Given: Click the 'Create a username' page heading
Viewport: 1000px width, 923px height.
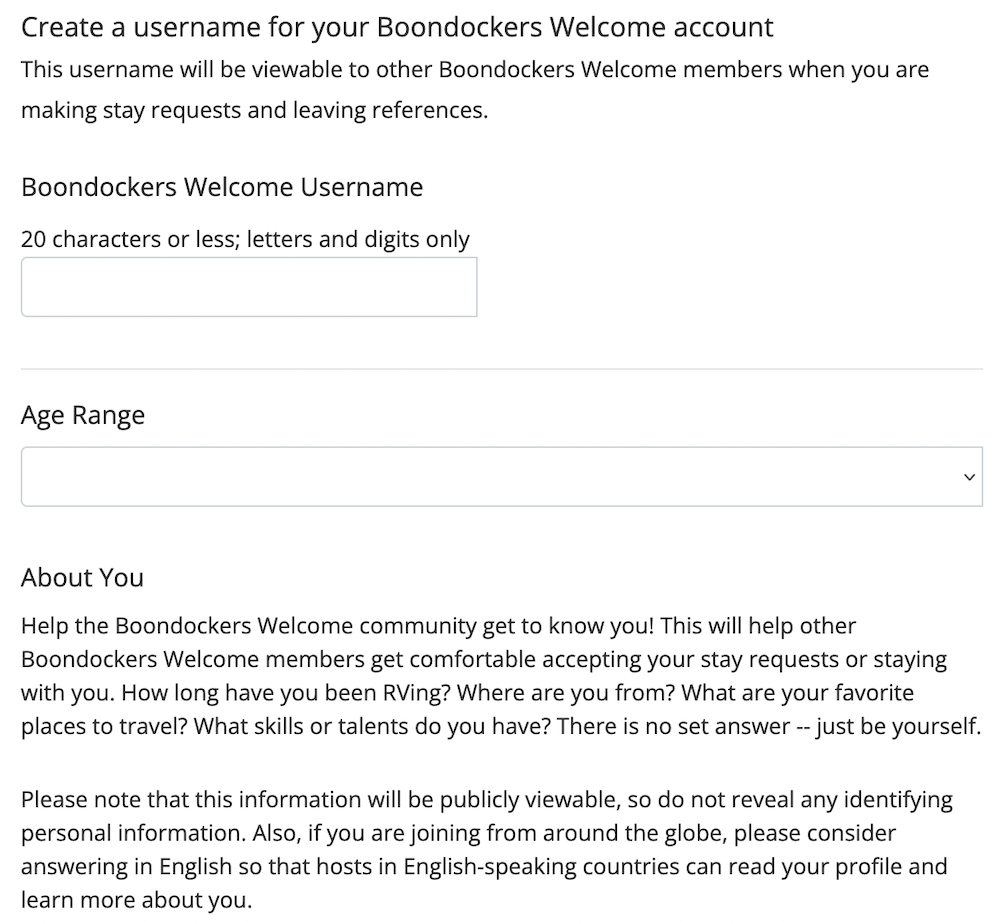Looking at the screenshot, I should (x=397, y=27).
